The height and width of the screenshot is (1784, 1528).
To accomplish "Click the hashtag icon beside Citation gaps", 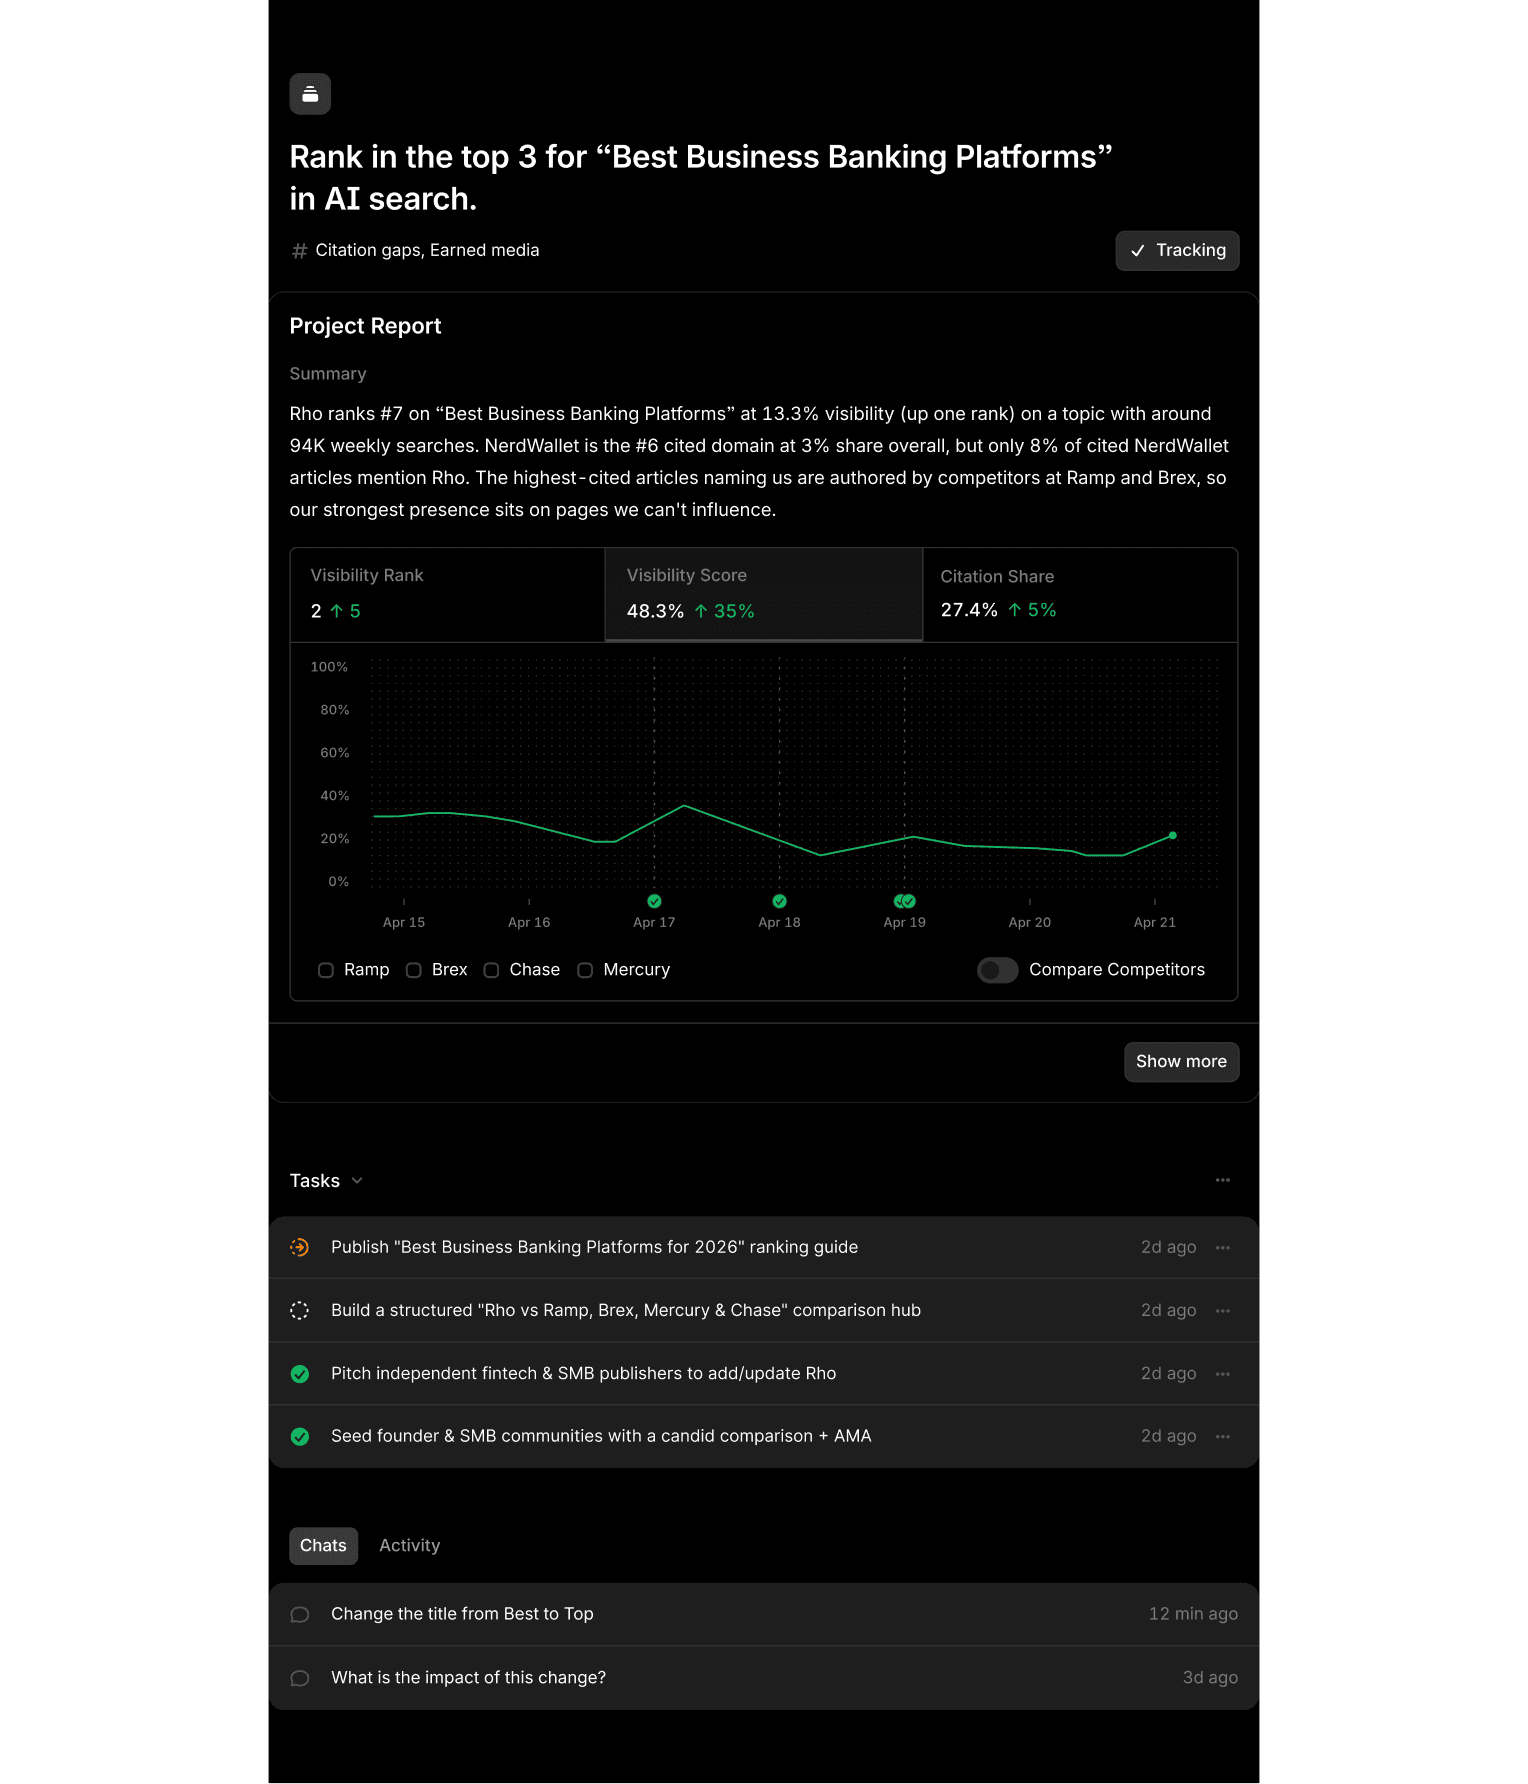I will pyautogui.click(x=299, y=251).
